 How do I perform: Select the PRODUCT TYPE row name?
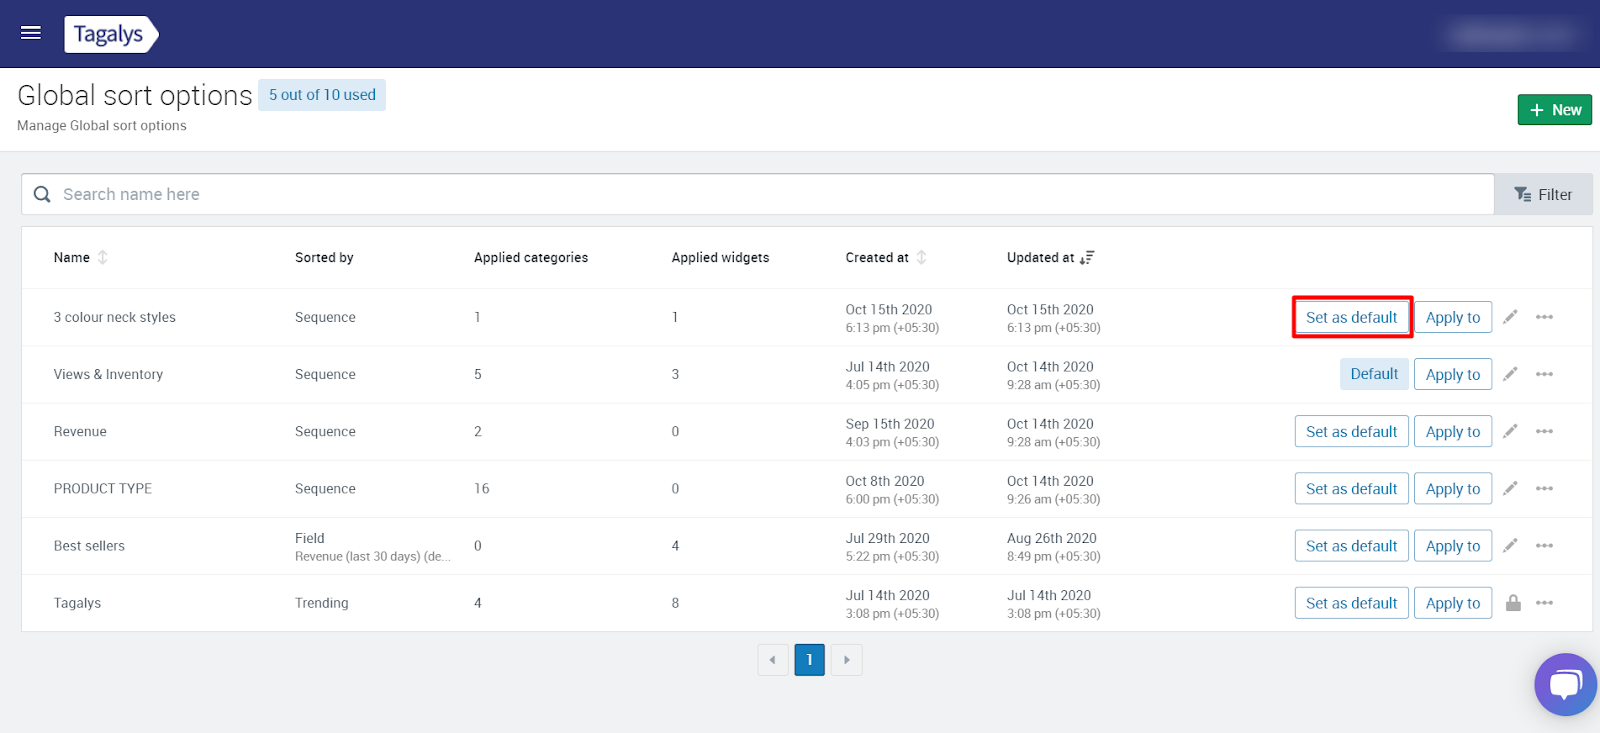(x=103, y=488)
